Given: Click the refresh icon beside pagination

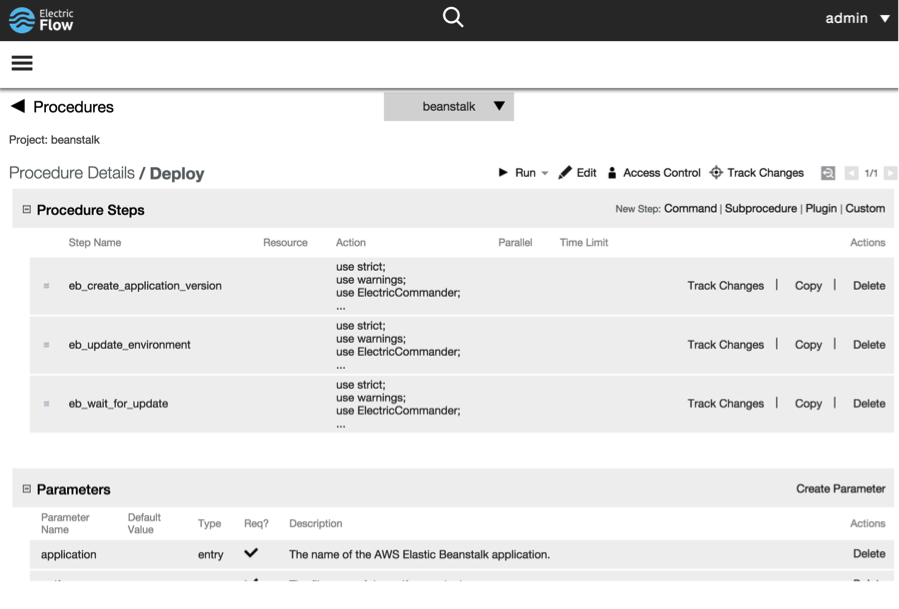Looking at the screenshot, I should coord(828,173).
